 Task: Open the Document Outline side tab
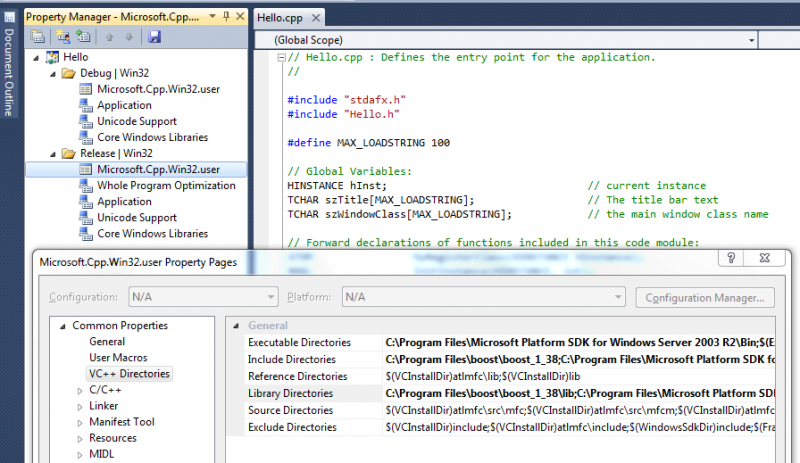9,64
